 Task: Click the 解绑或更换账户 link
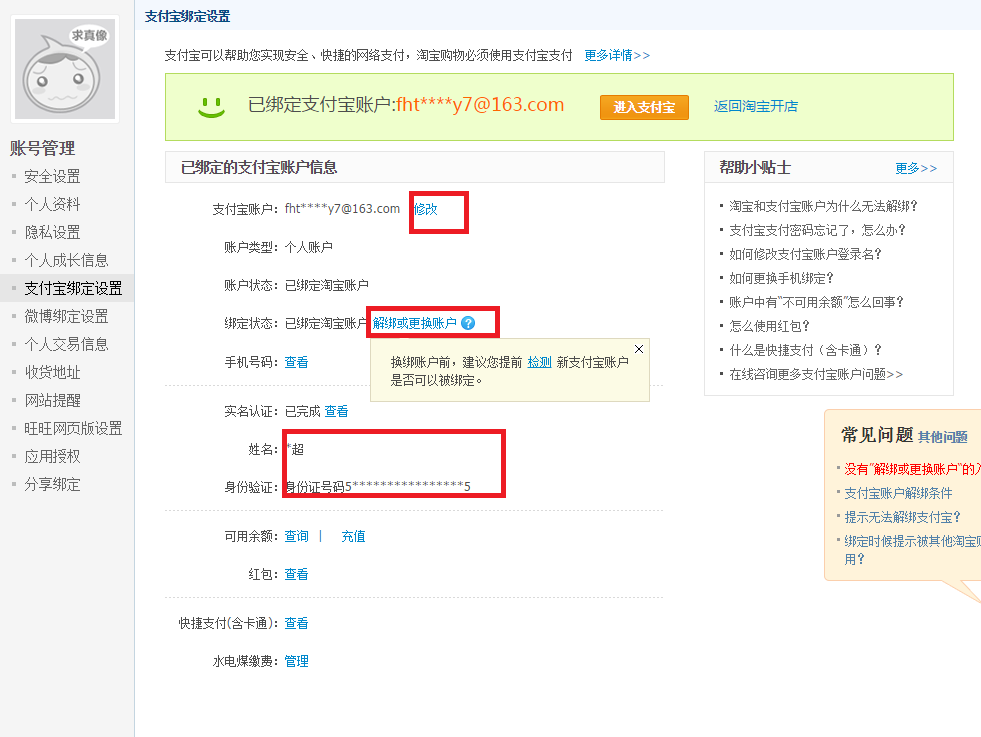(x=415, y=323)
